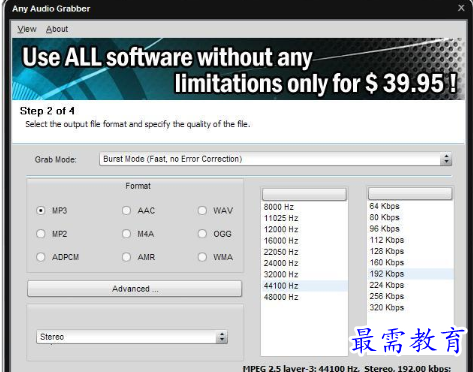Image resolution: width=473 pixels, height=372 pixels.
Task: Pick 128 Kbps bitrate
Action: 410,251
